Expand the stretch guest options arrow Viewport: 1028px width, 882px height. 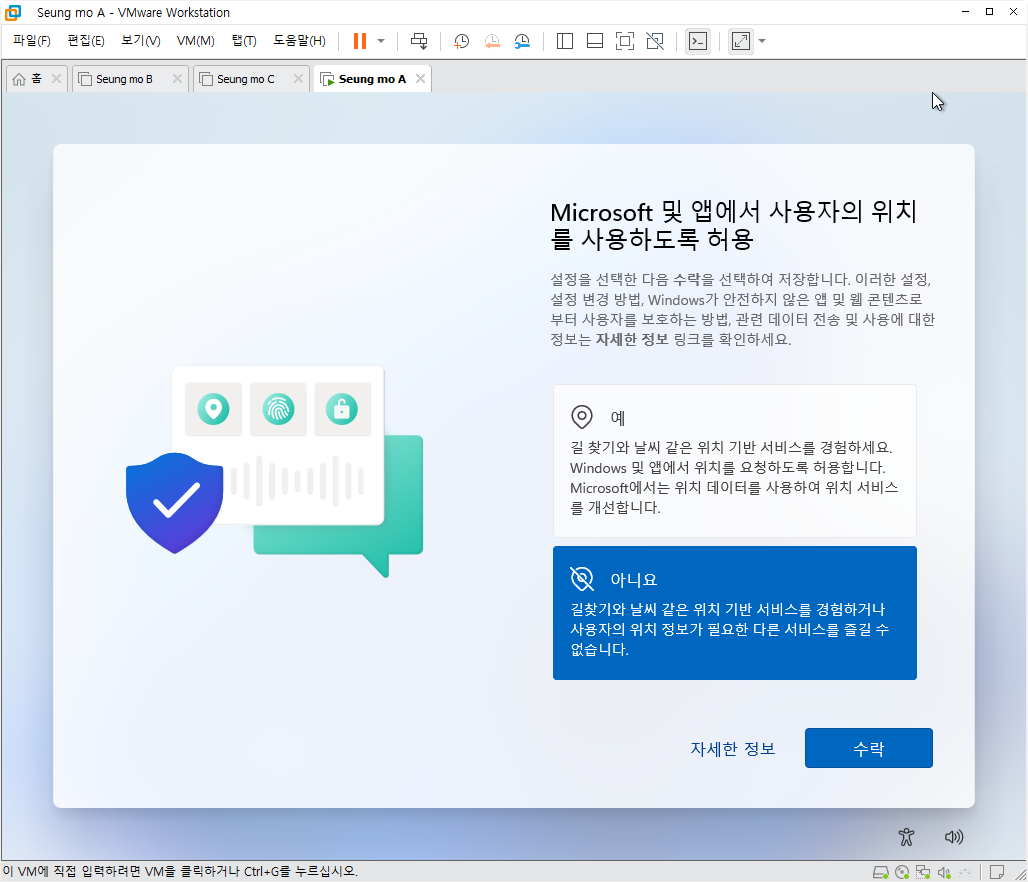[762, 41]
